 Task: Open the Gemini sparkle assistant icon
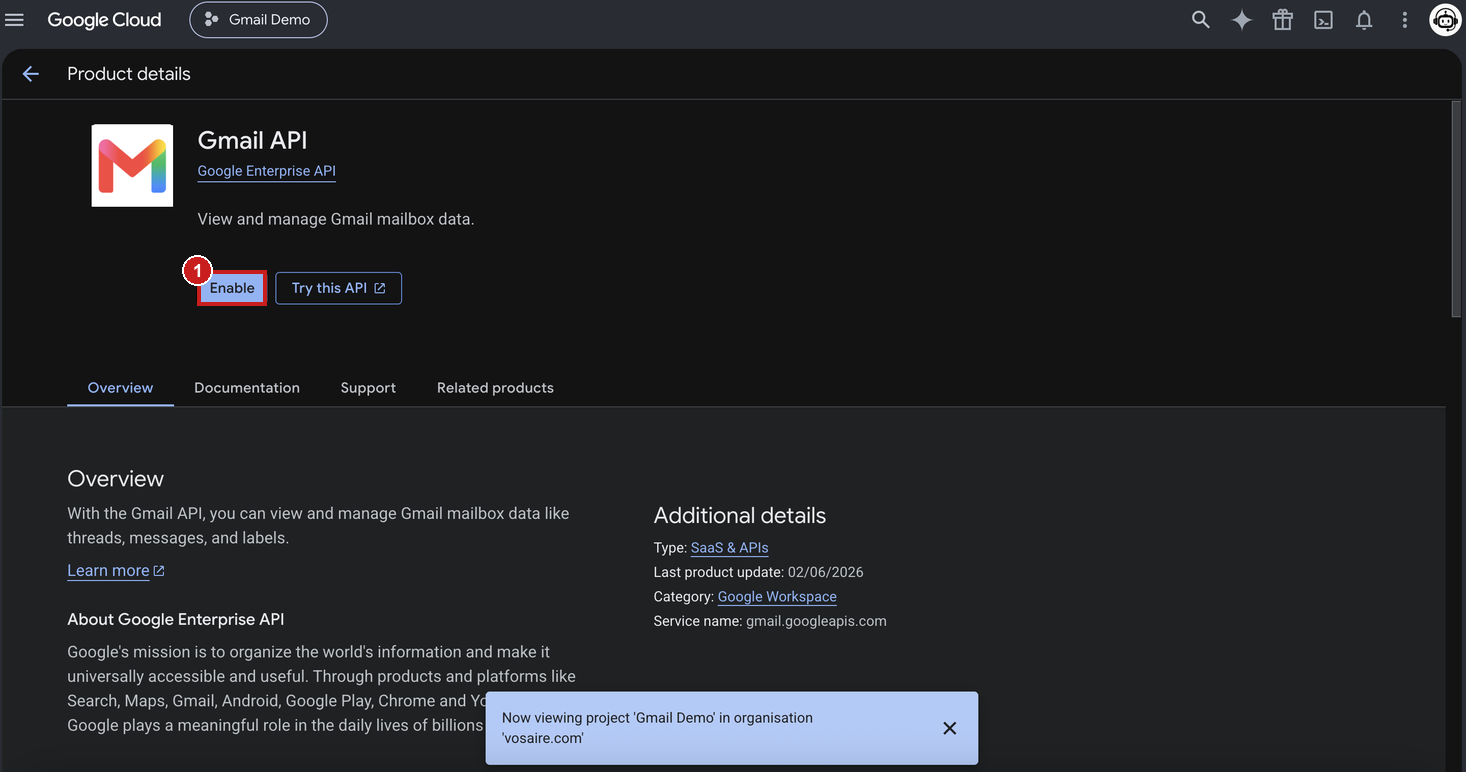pyautogui.click(x=1242, y=20)
